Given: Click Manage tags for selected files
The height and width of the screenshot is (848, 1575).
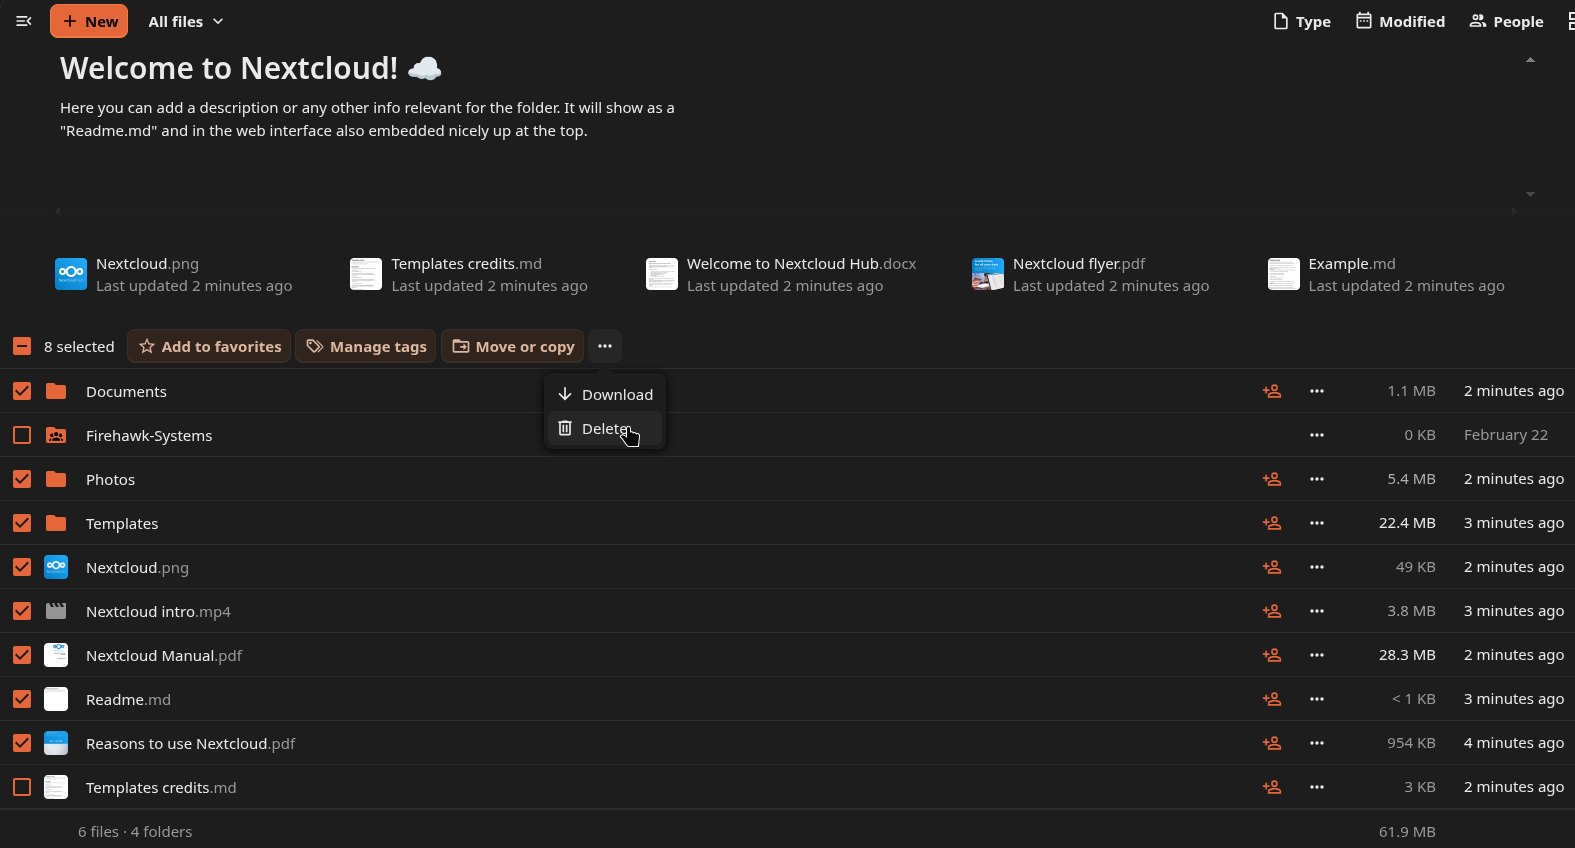Looking at the screenshot, I should (366, 346).
